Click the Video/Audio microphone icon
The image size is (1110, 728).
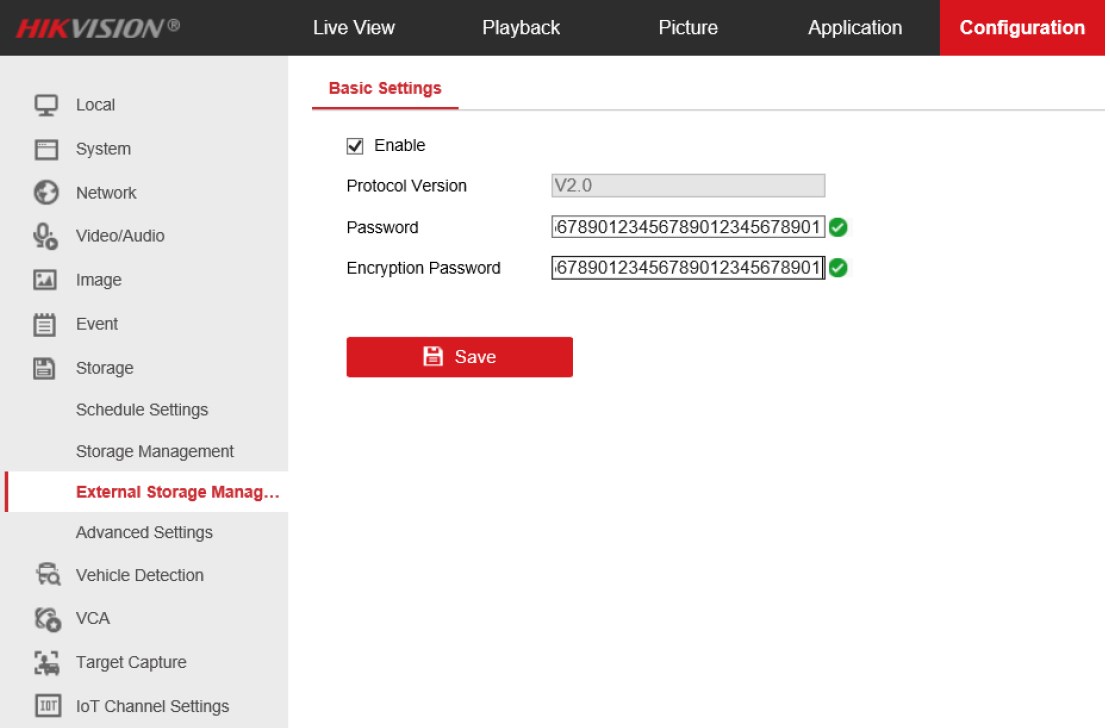pyautogui.click(x=46, y=236)
